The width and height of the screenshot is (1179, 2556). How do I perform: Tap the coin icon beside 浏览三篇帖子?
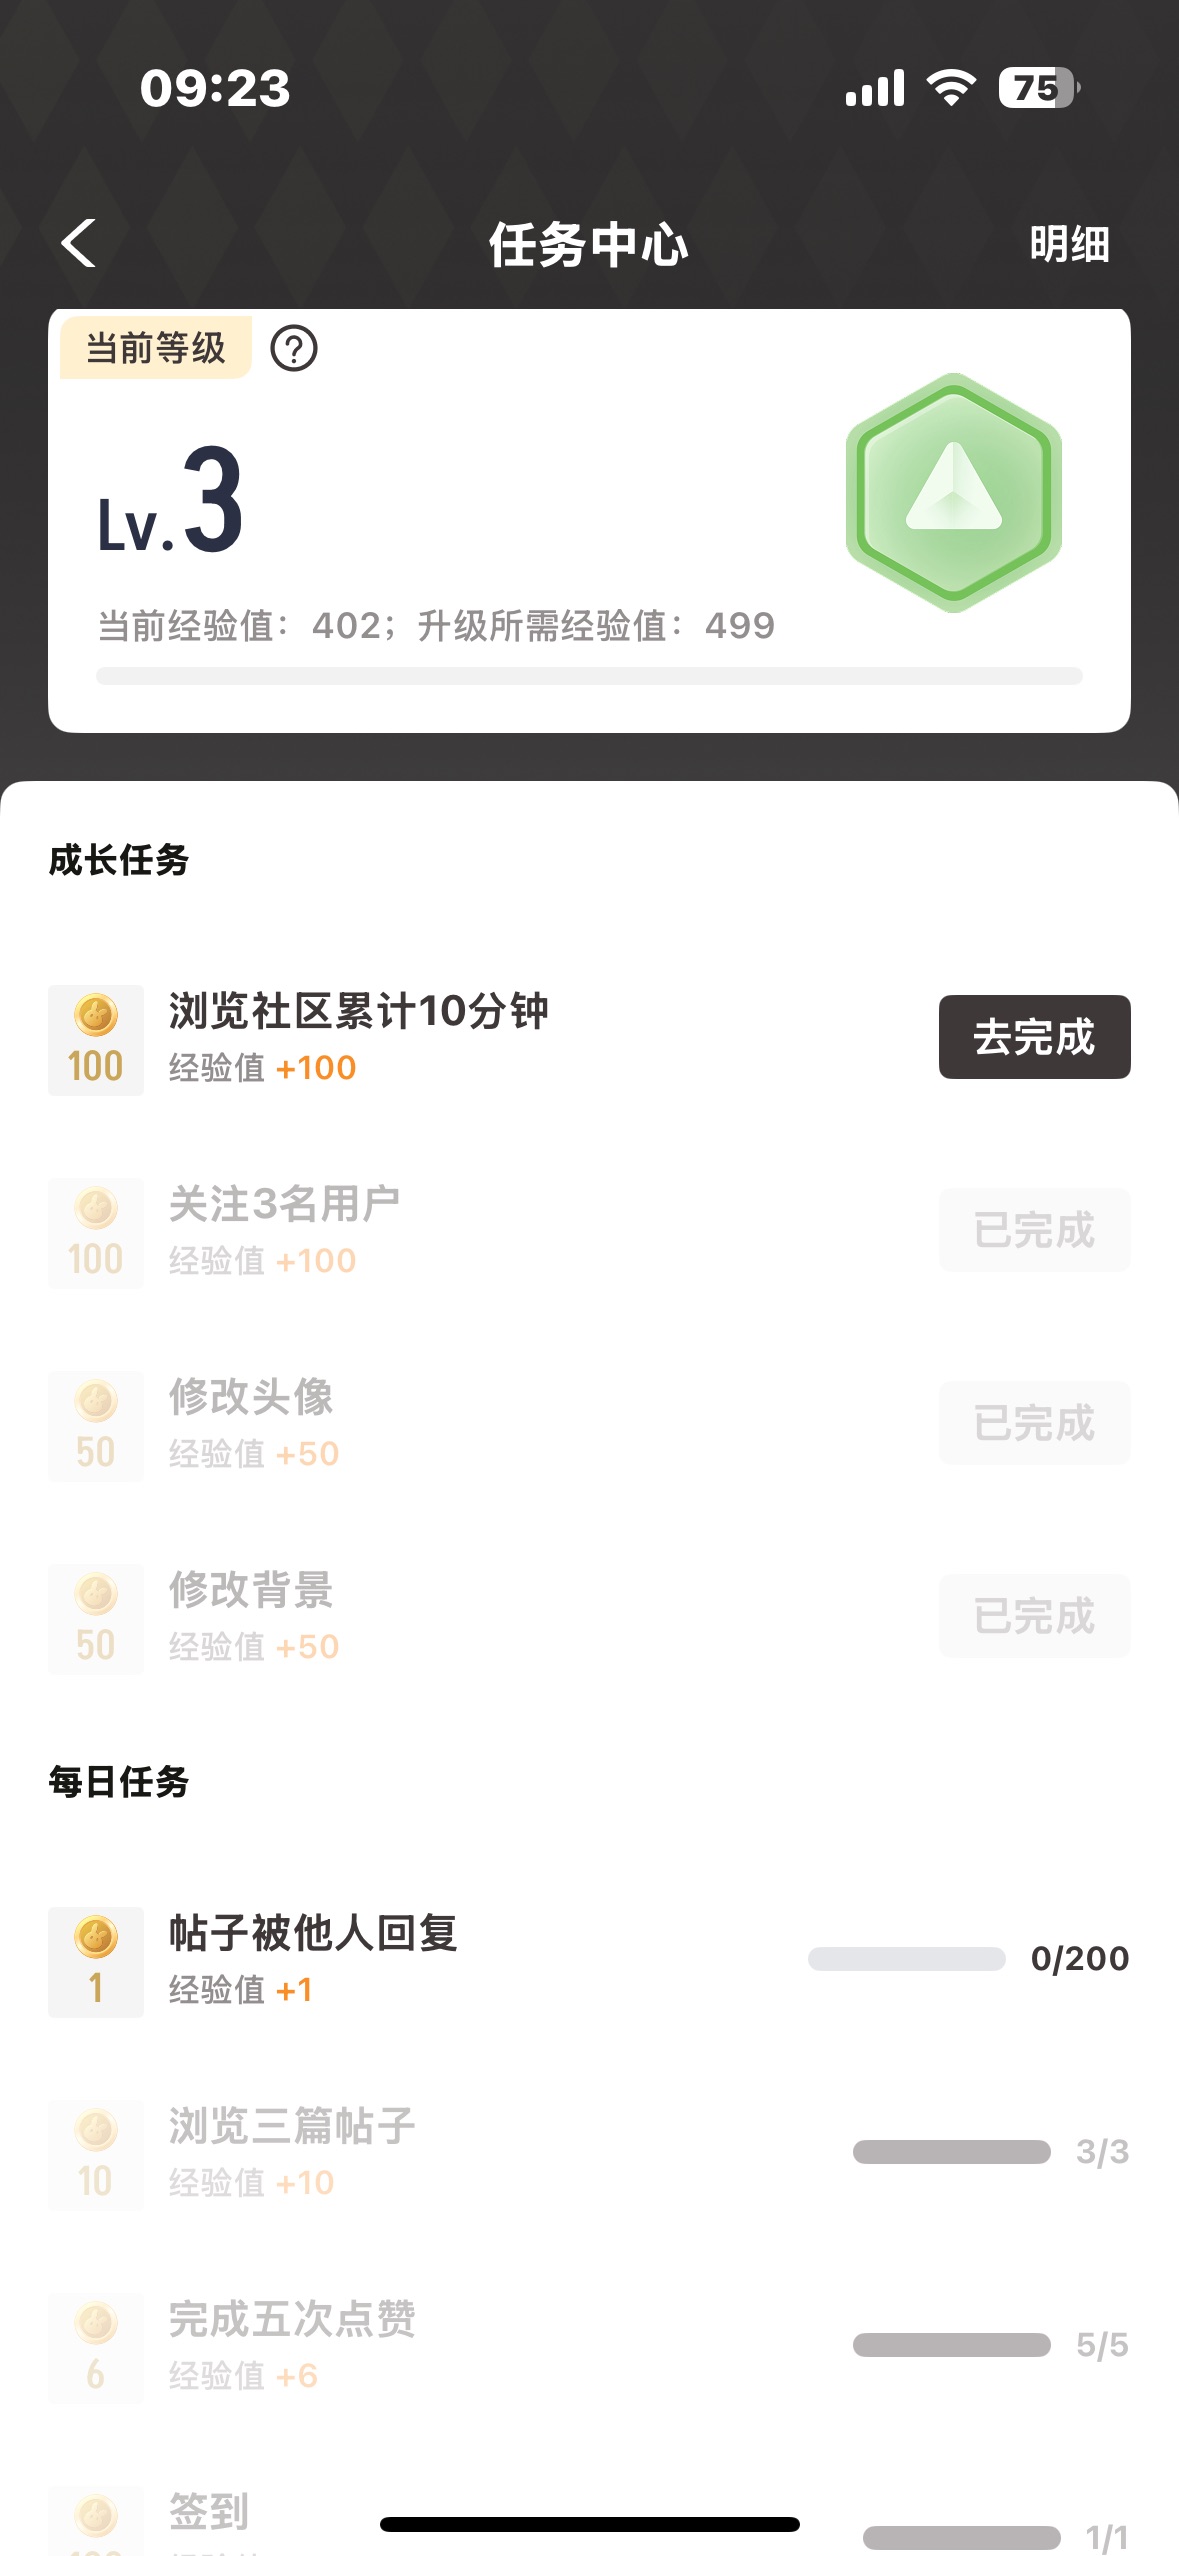click(x=96, y=2155)
